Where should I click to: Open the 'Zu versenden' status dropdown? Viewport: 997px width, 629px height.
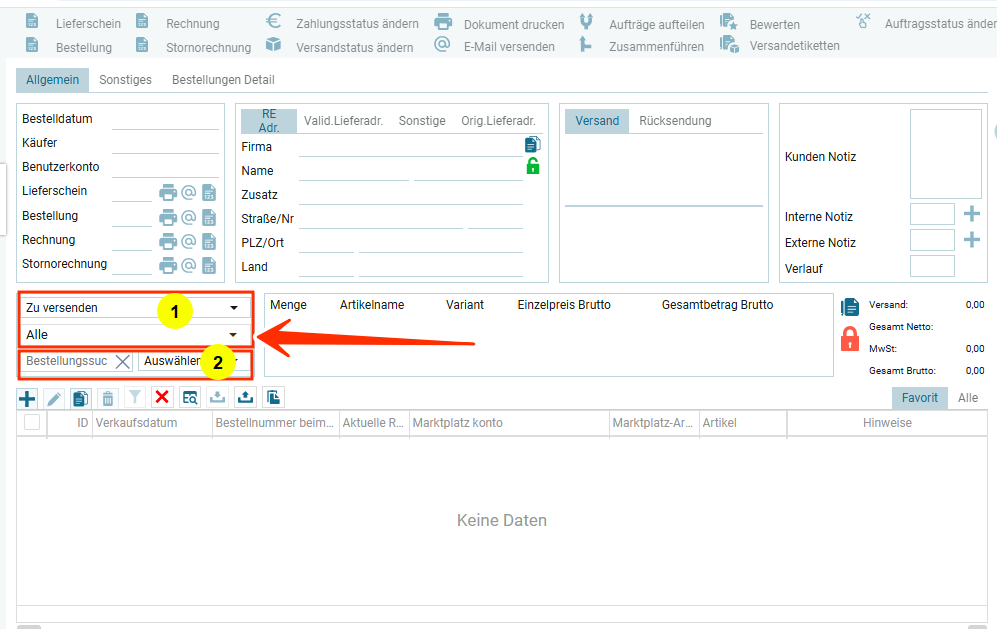[135, 308]
